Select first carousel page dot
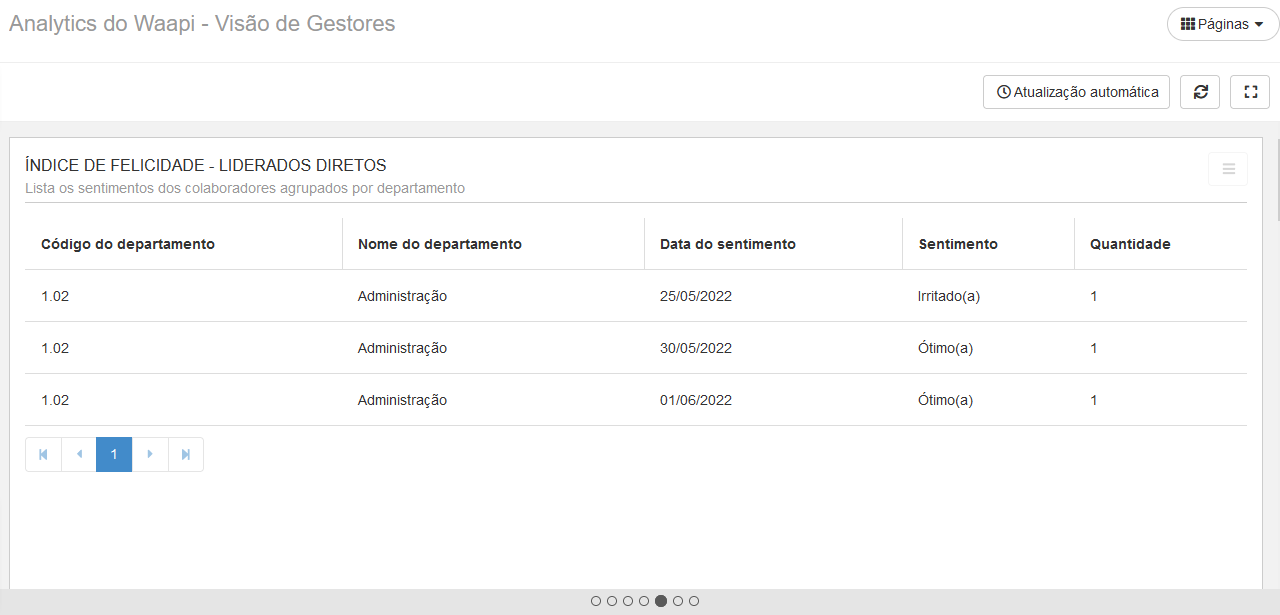The height and width of the screenshot is (615, 1280). 596,601
